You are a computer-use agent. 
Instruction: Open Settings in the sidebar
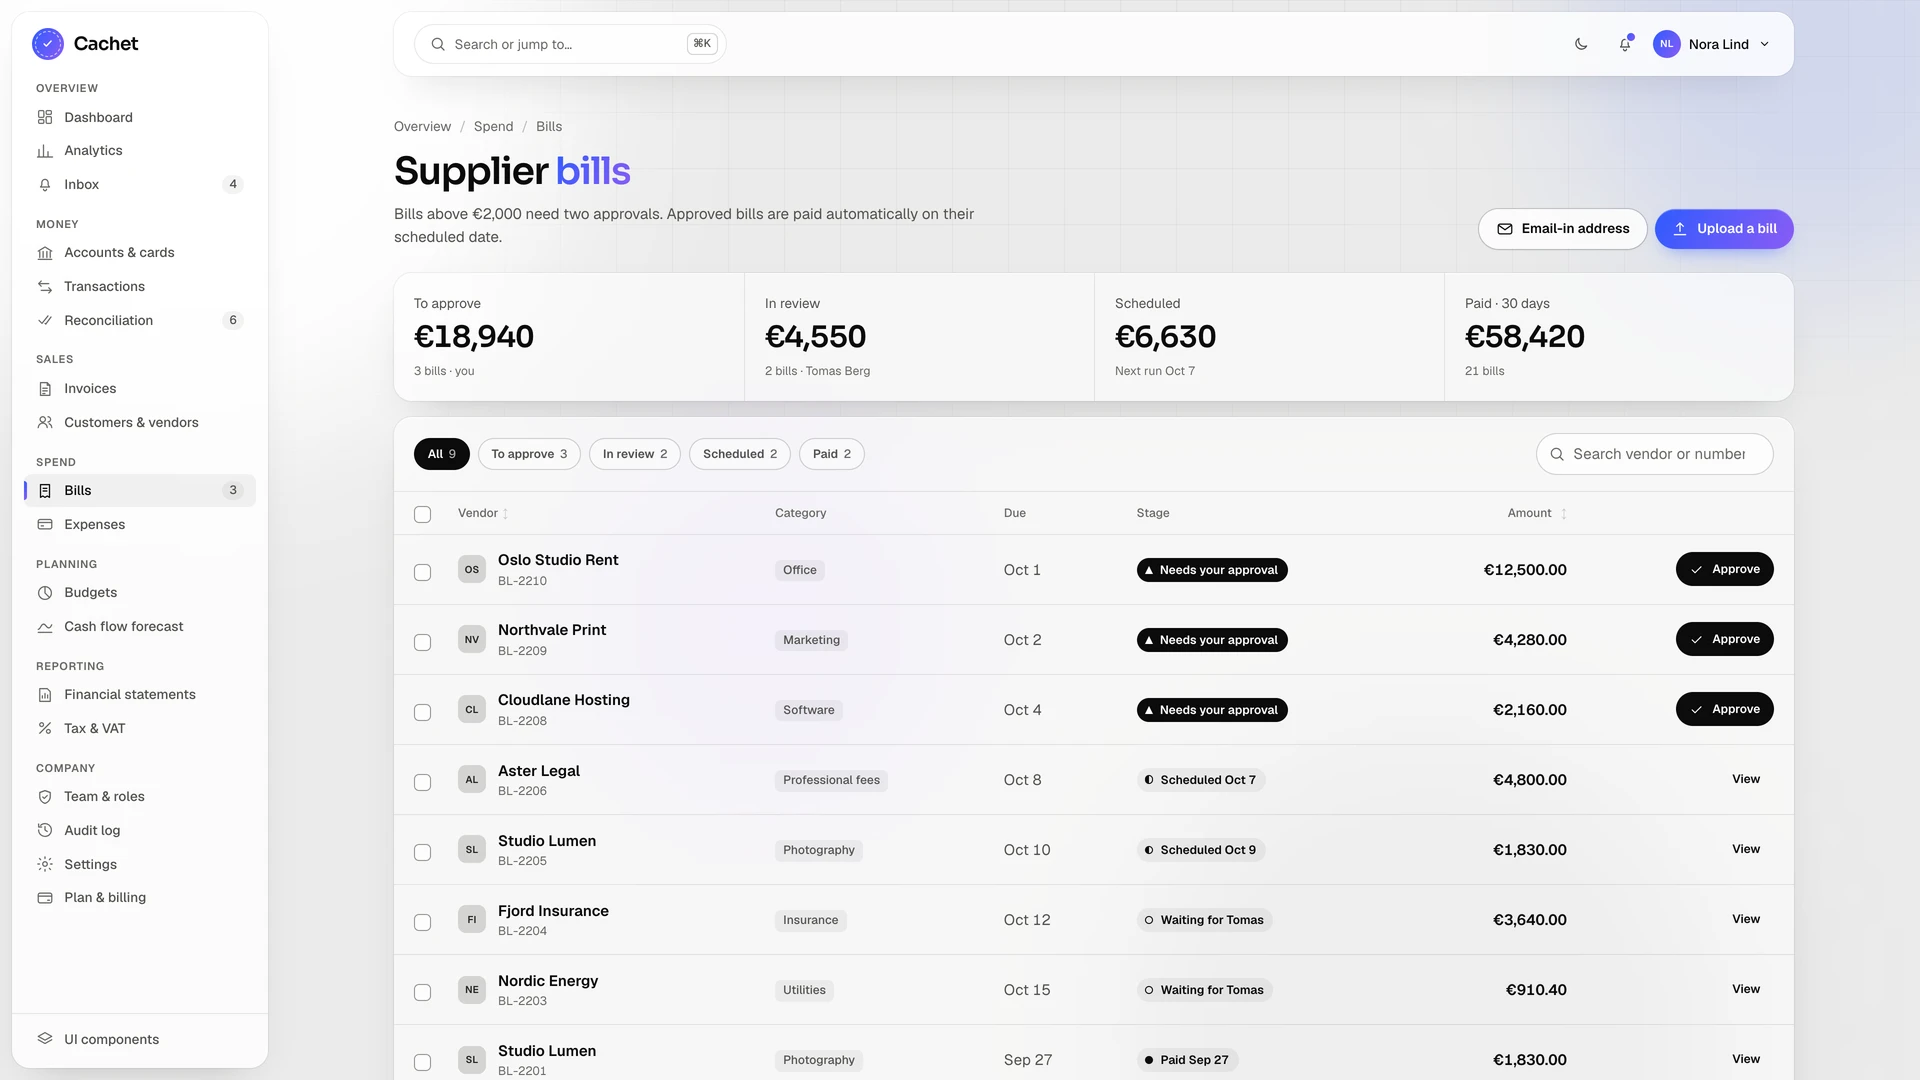click(x=140, y=865)
